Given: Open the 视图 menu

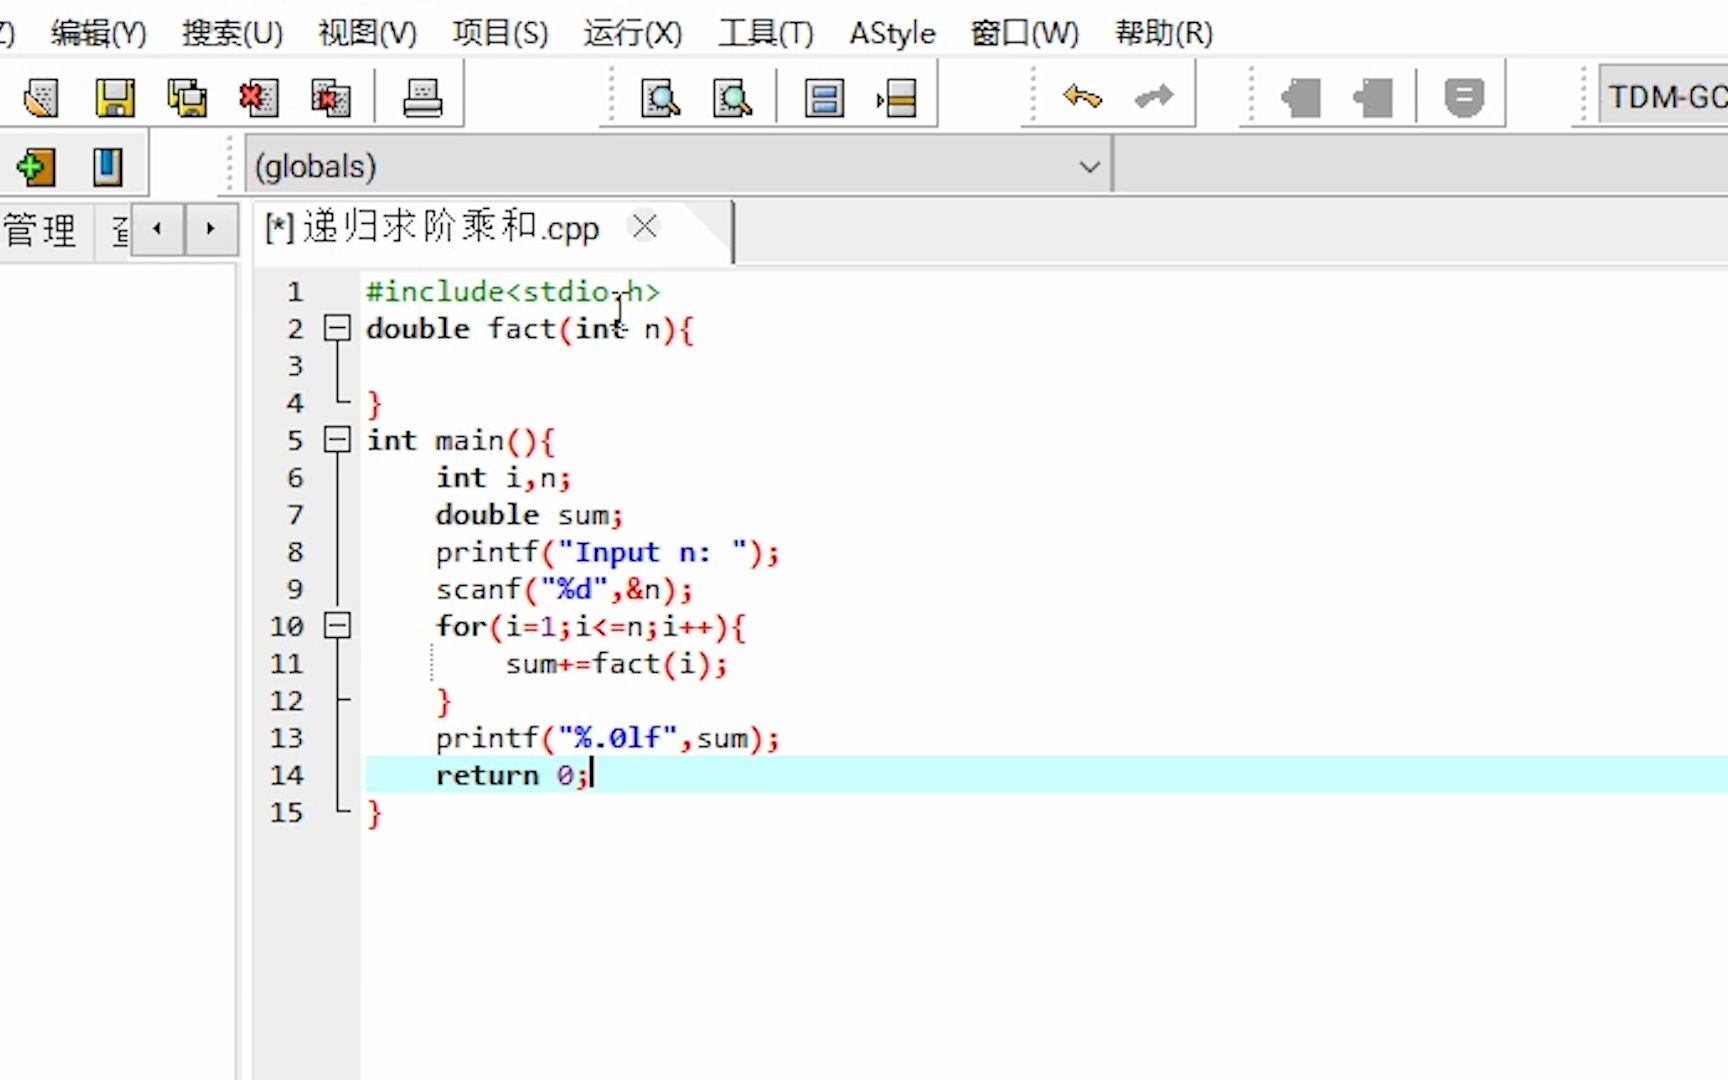Looking at the screenshot, I should click(367, 33).
